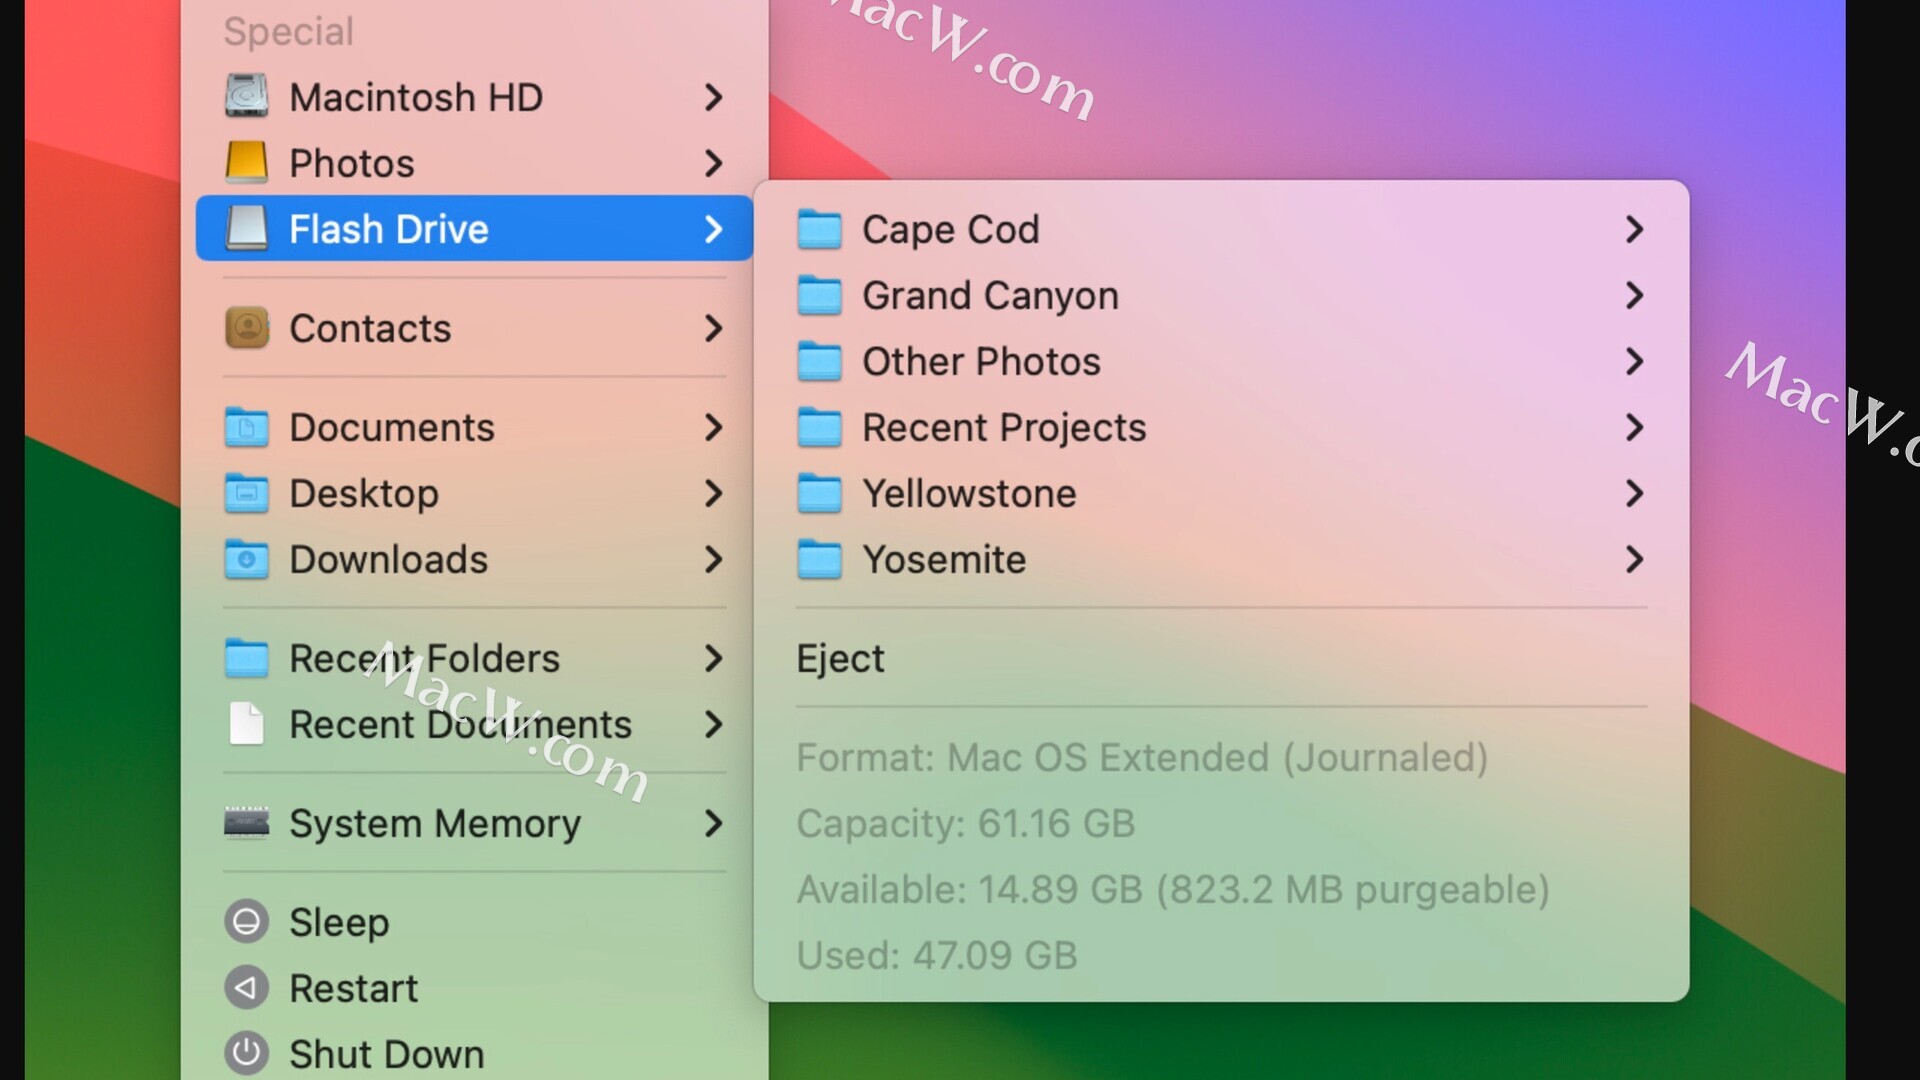Choose Eject from the Flash Drive submenu
The height and width of the screenshot is (1080, 1920).
[840, 658]
